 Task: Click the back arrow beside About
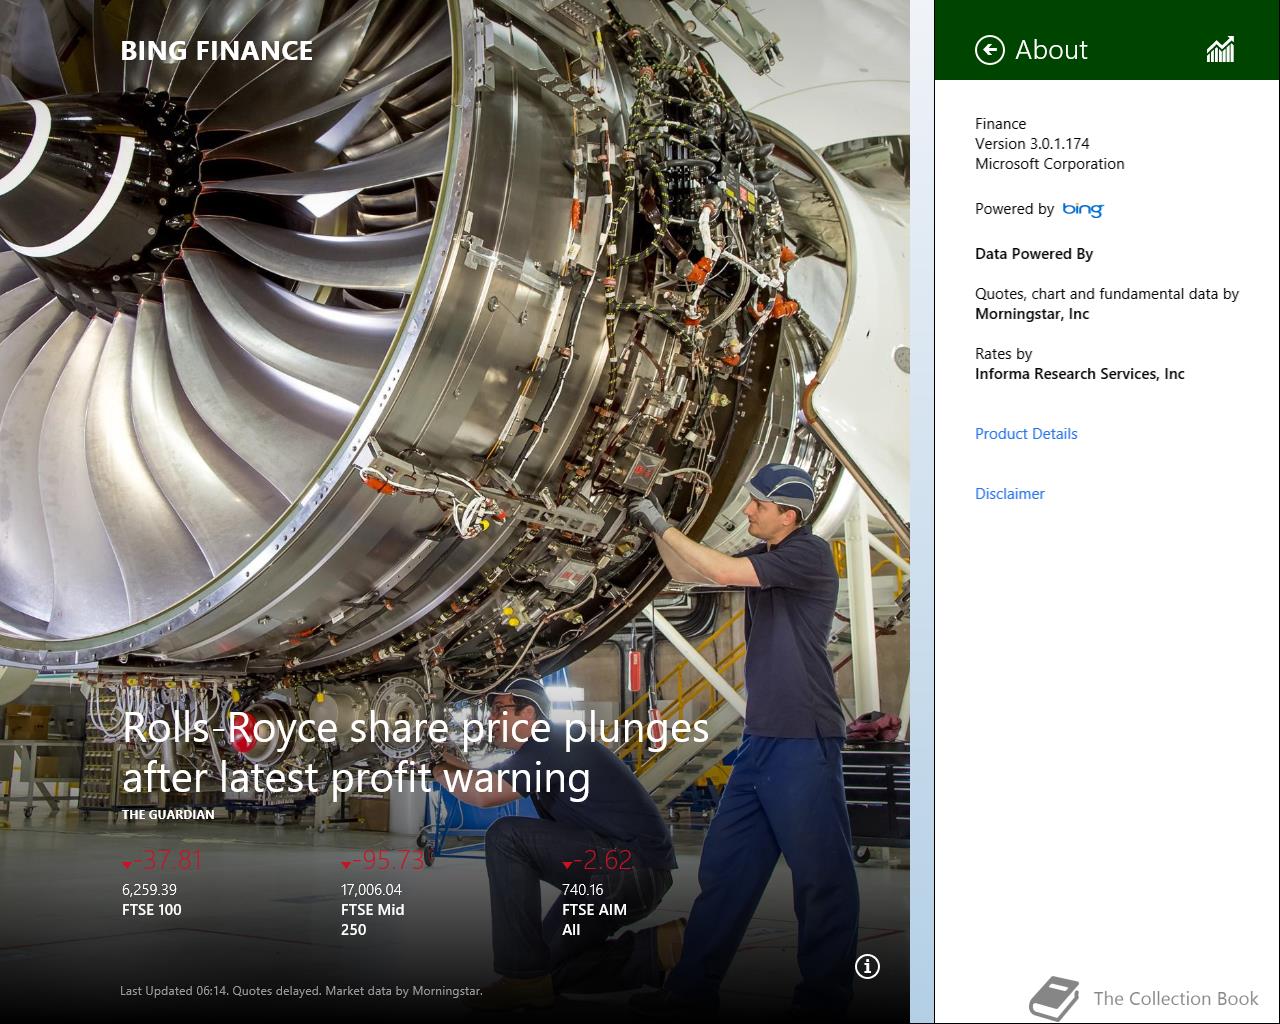[989, 50]
